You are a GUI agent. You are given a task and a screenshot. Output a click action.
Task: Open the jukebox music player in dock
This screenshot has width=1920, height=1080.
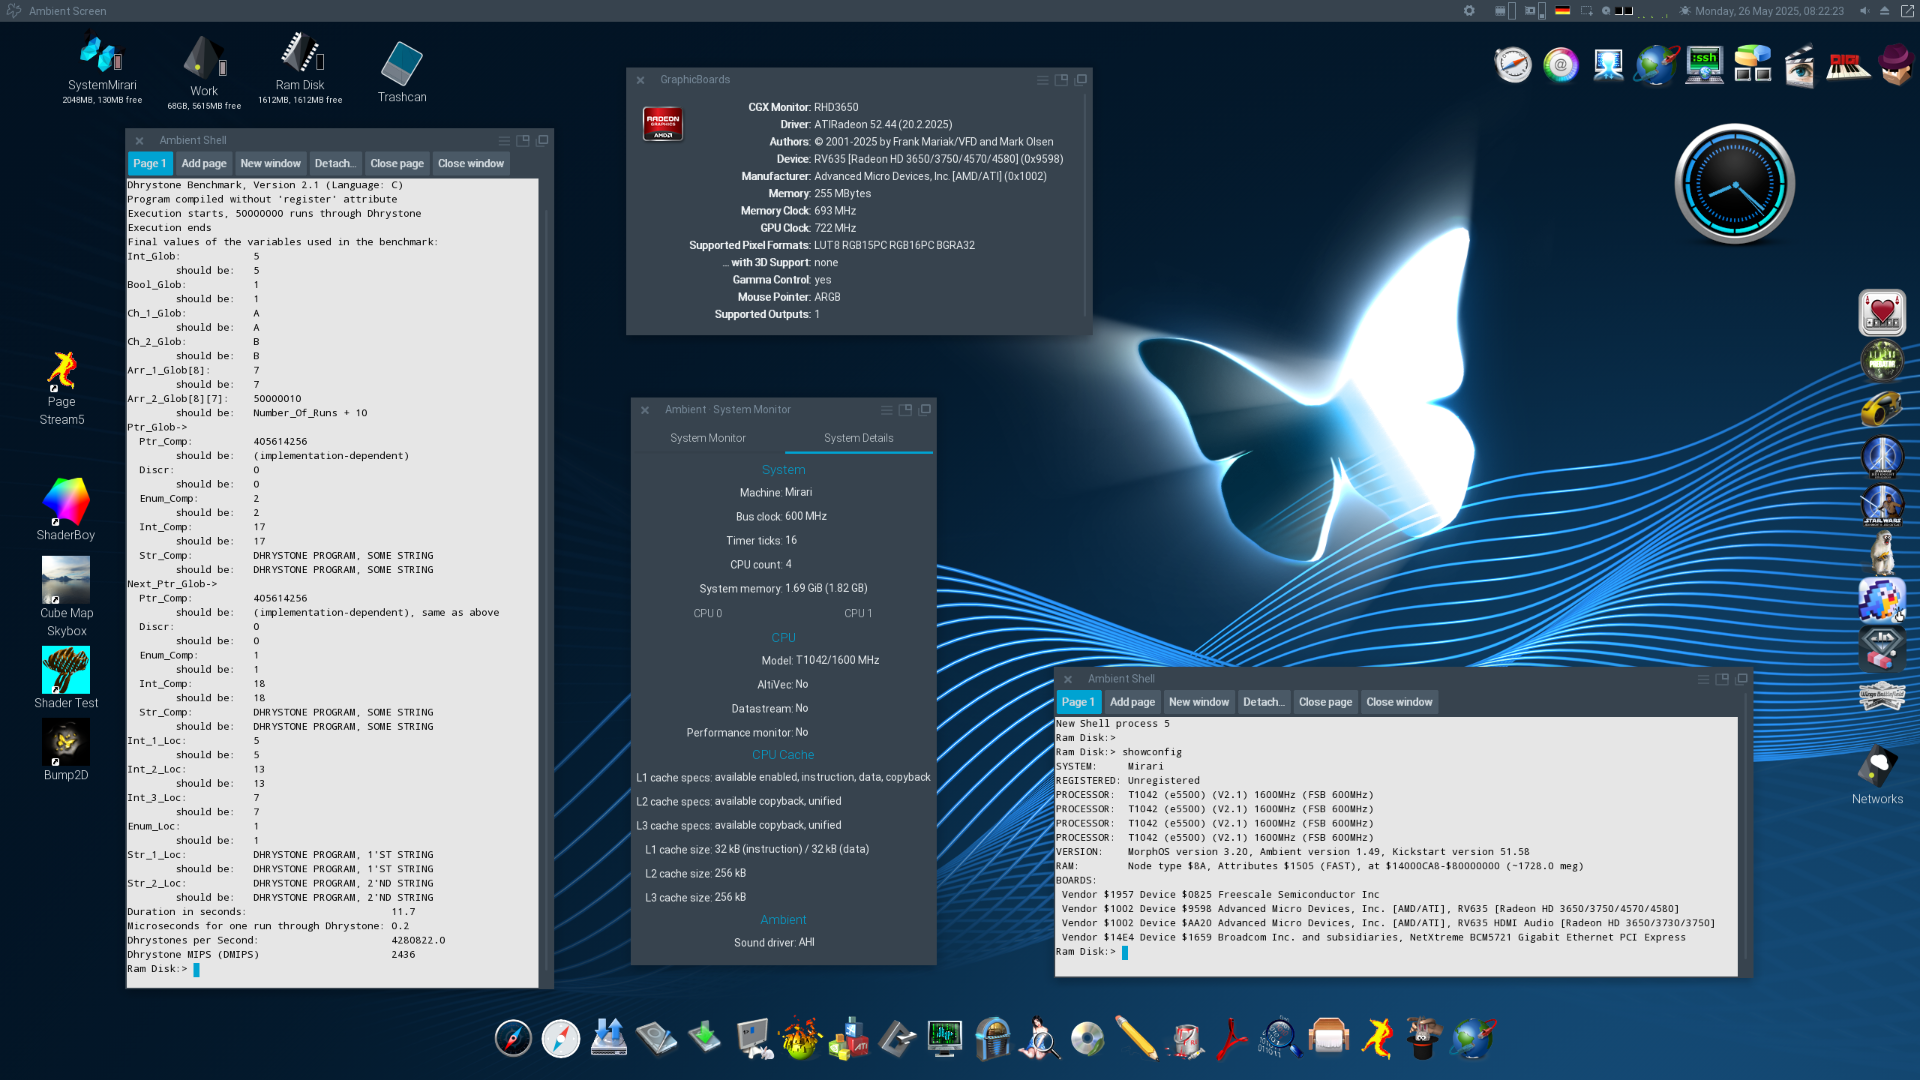point(993,1038)
